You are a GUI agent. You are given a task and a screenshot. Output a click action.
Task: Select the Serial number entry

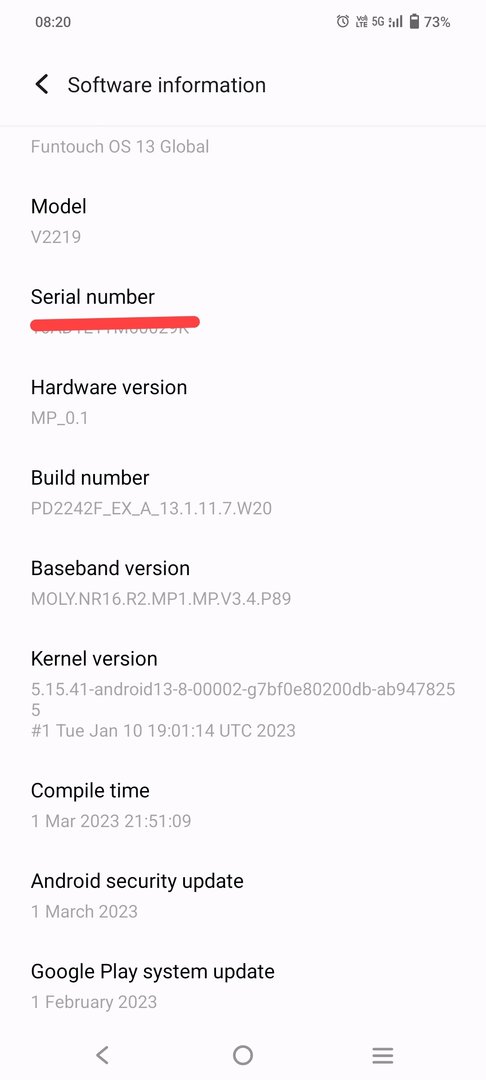(x=243, y=312)
